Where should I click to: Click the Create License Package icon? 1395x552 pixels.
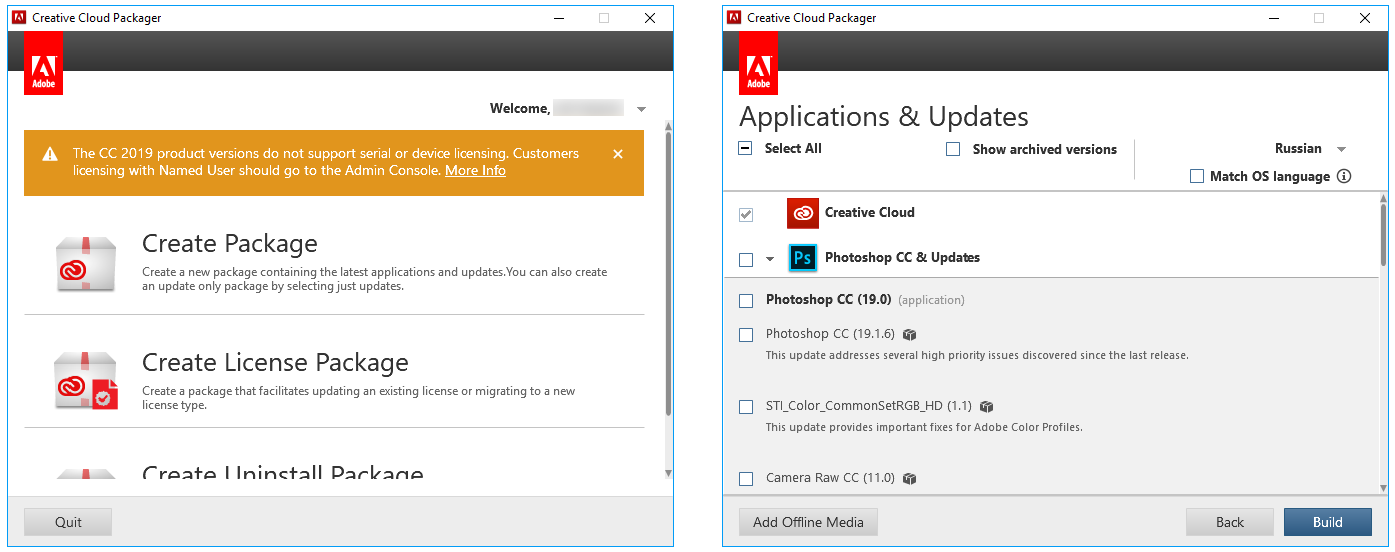click(x=85, y=380)
